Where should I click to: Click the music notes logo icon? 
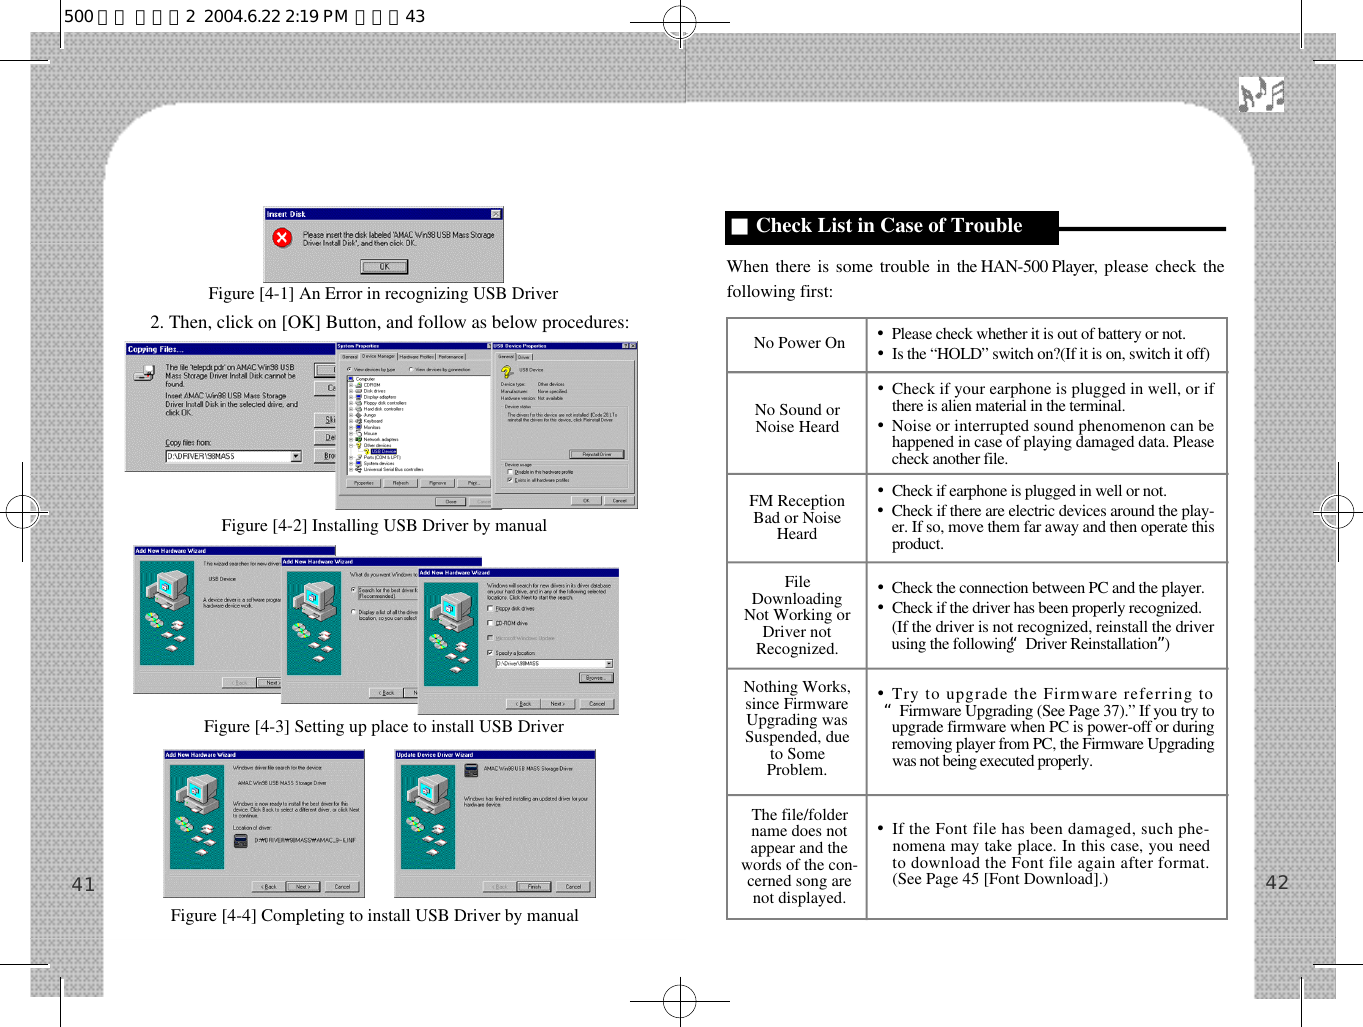coord(1261,94)
